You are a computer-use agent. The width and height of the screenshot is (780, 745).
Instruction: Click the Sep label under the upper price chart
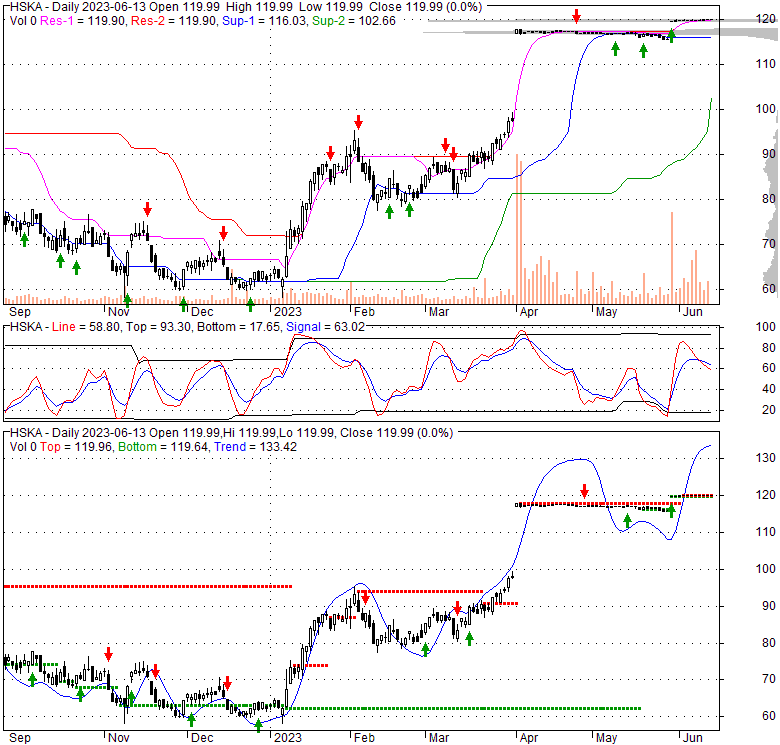tap(20, 312)
